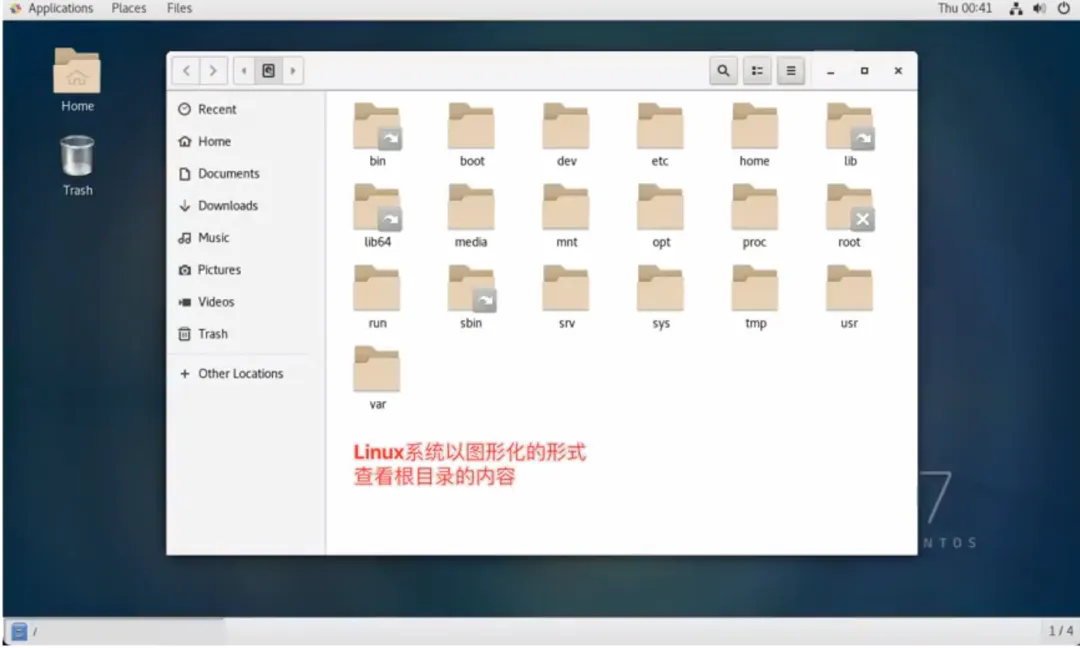Screen dimensions: 1080x648
Task: Open the var folder
Action: click(377, 378)
